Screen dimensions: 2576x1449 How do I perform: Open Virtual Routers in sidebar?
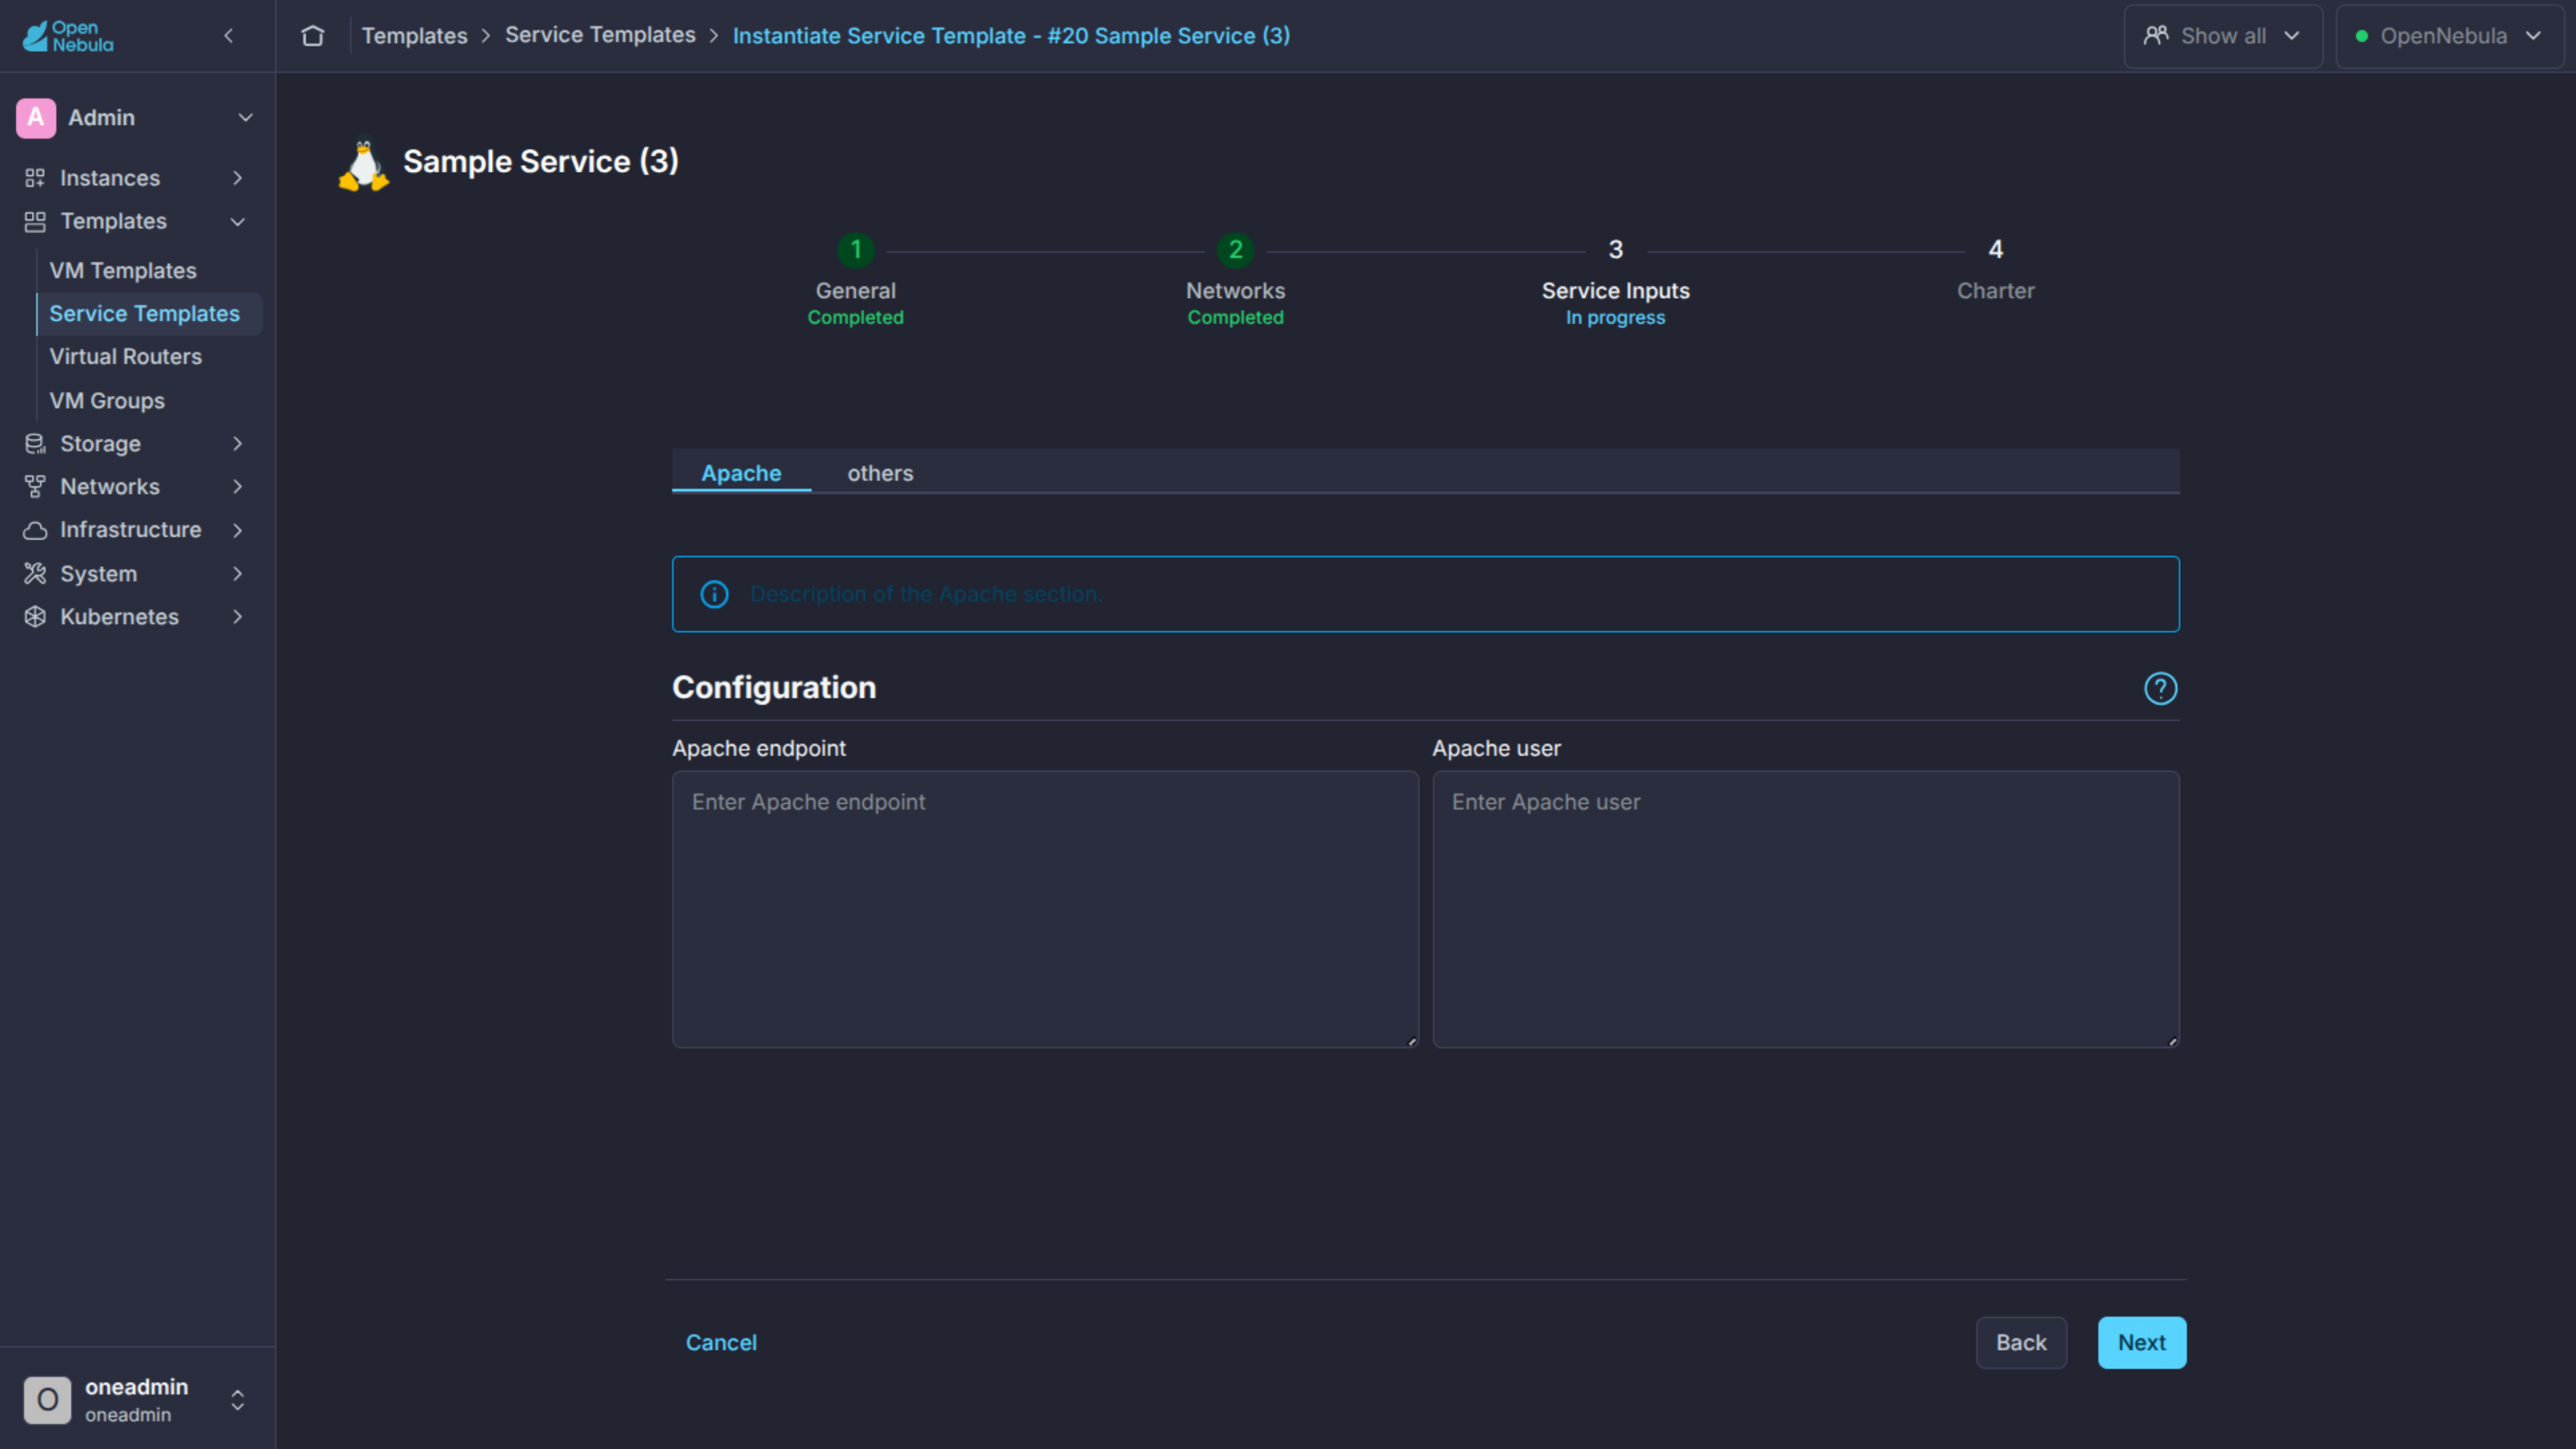tap(126, 357)
